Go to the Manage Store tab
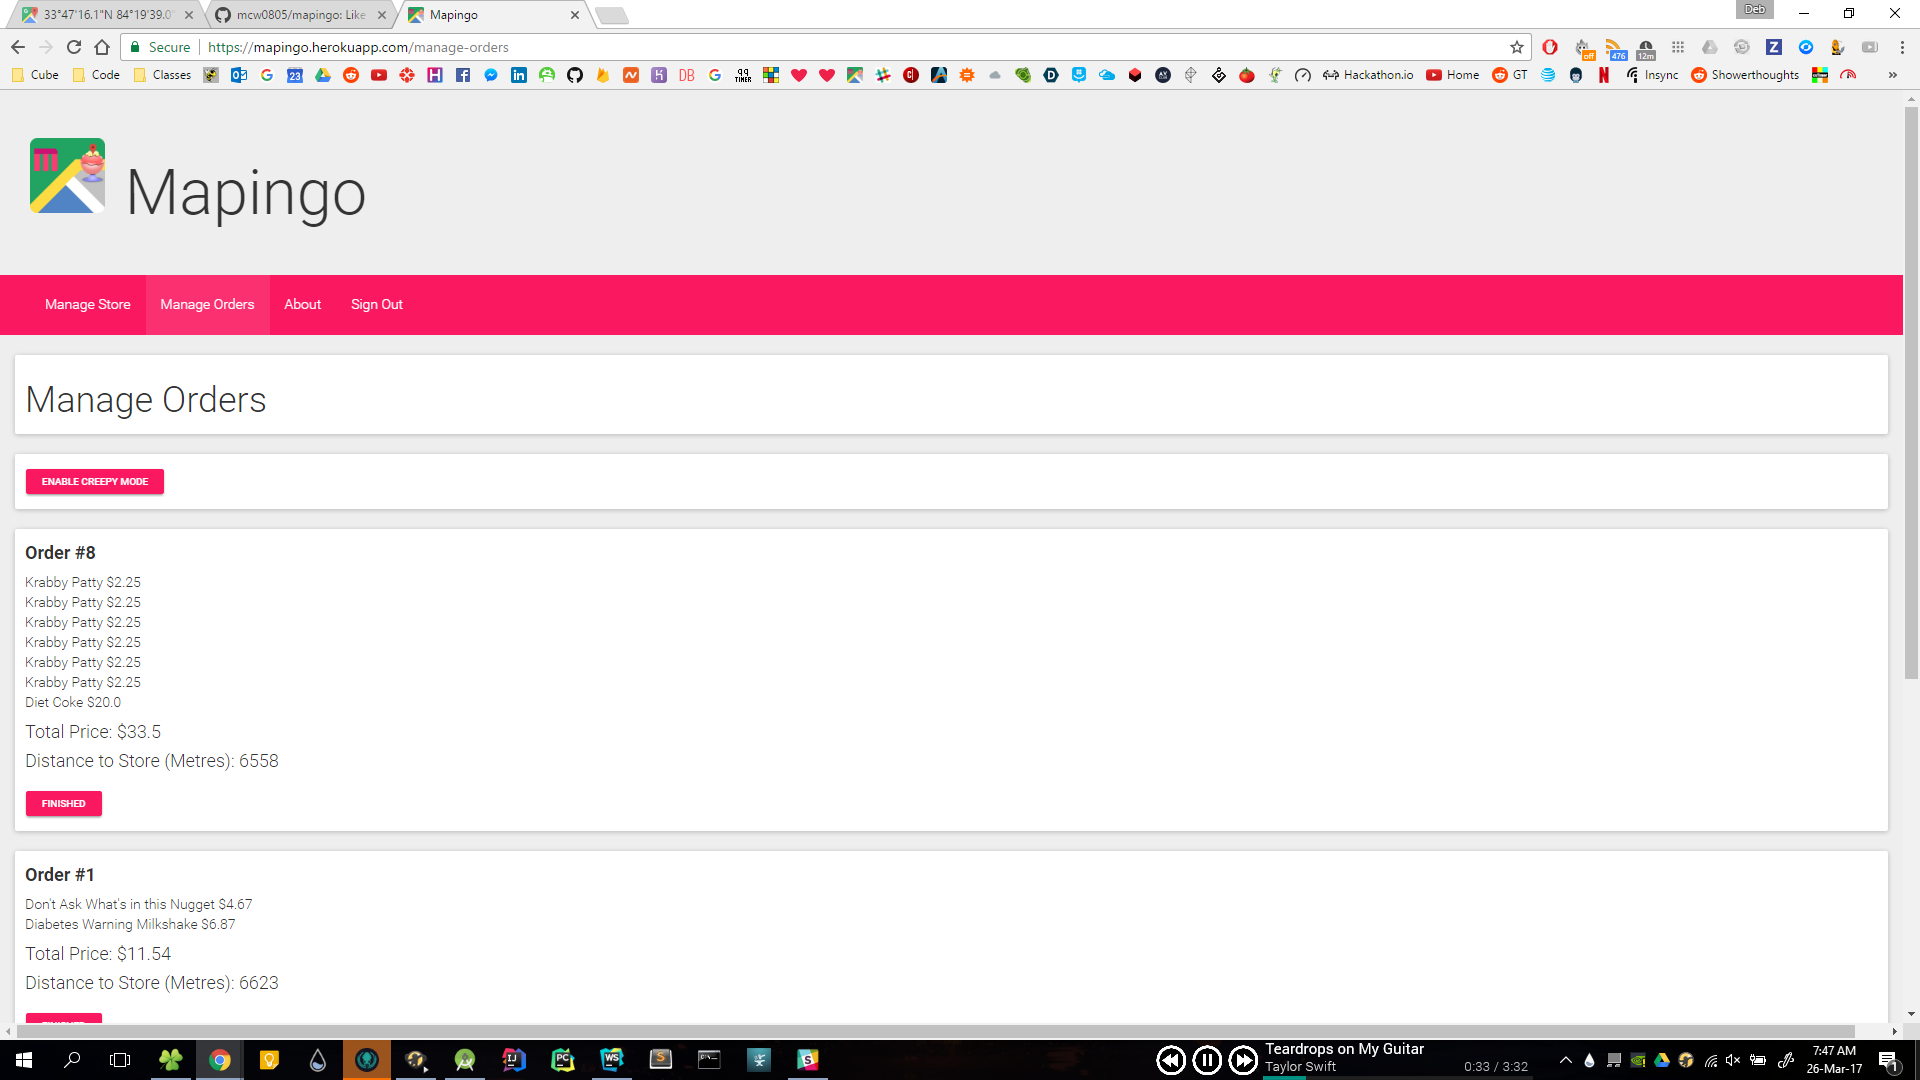Image resolution: width=1920 pixels, height=1080 pixels. click(87, 304)
